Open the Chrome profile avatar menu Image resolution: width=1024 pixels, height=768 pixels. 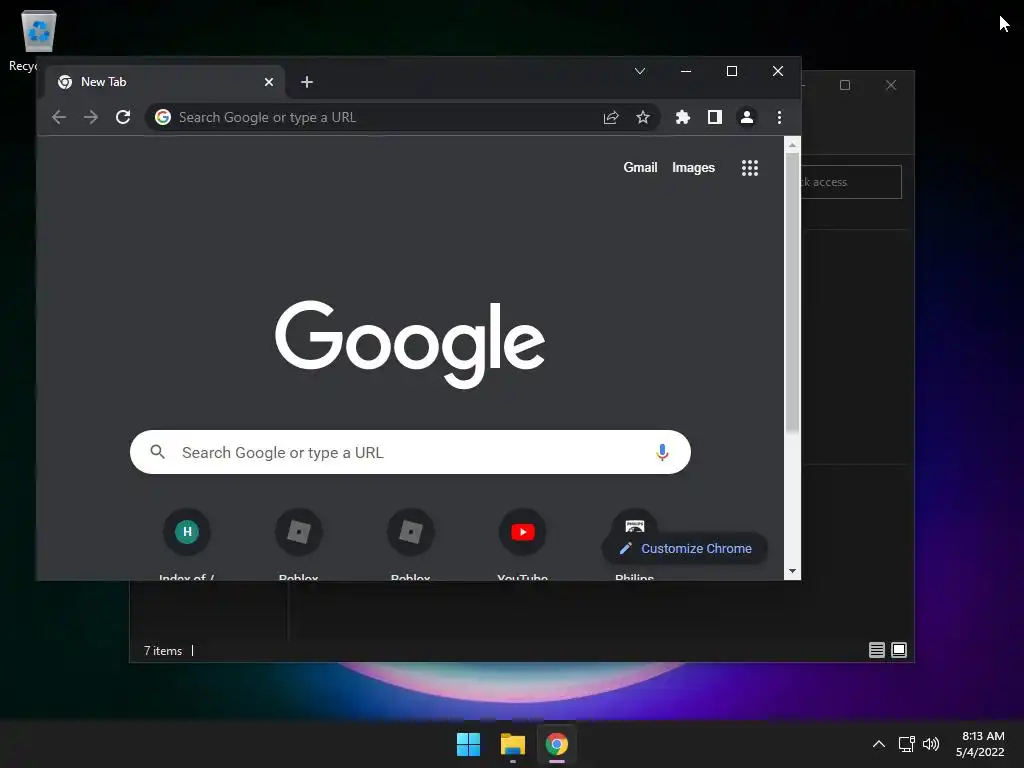point(746,118)
